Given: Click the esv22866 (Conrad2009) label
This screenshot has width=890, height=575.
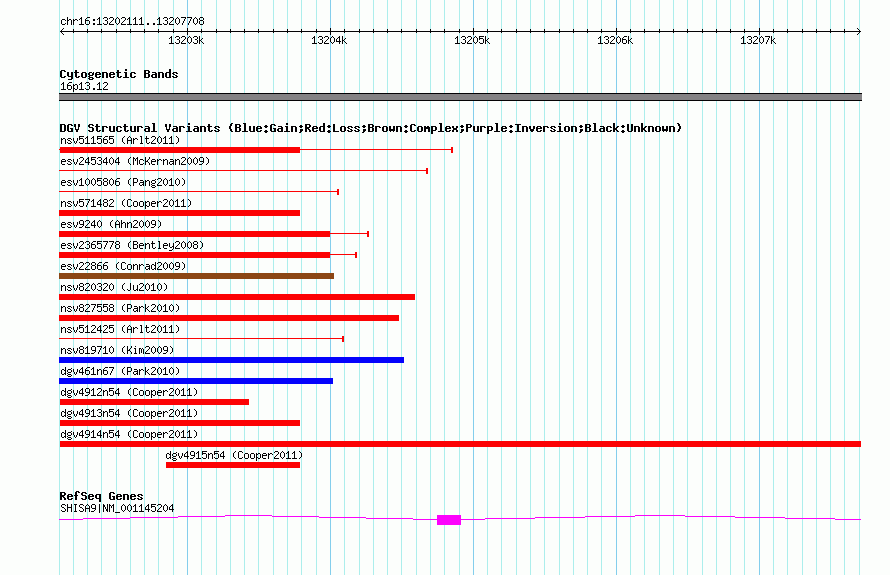Looking at the screenshot, I should tap(123, 266).
